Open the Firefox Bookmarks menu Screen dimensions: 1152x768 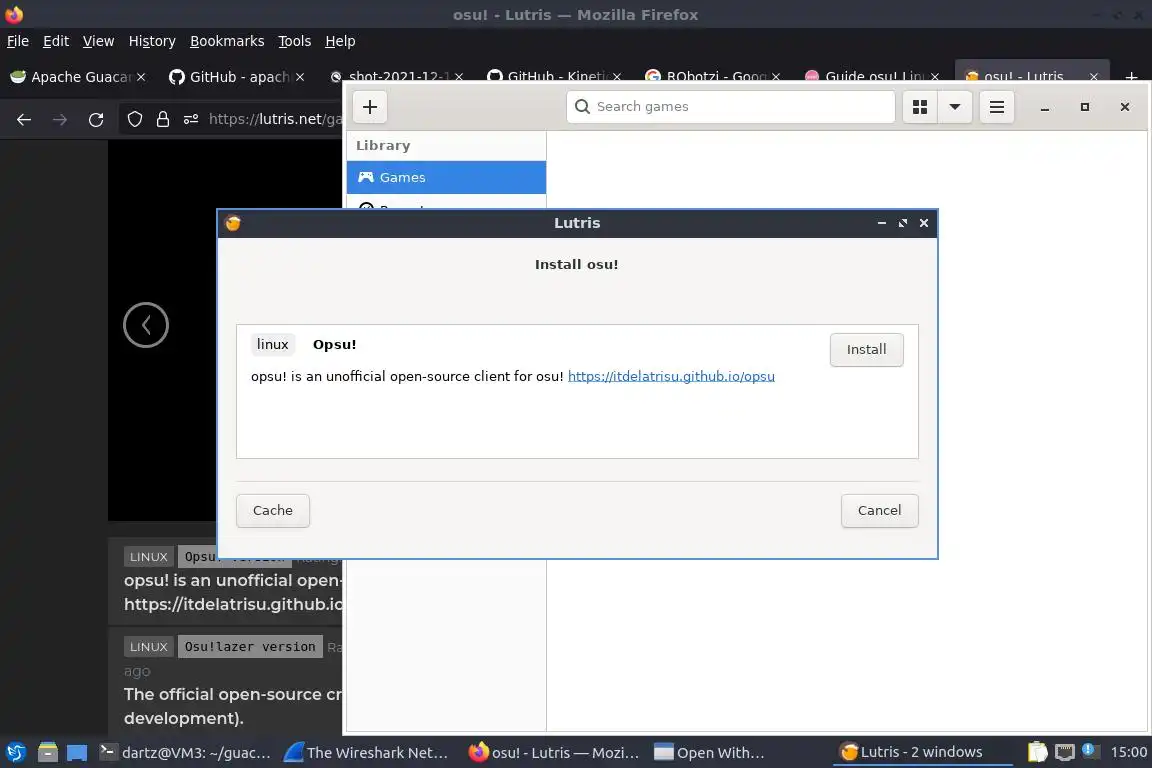tap(227, 41)
